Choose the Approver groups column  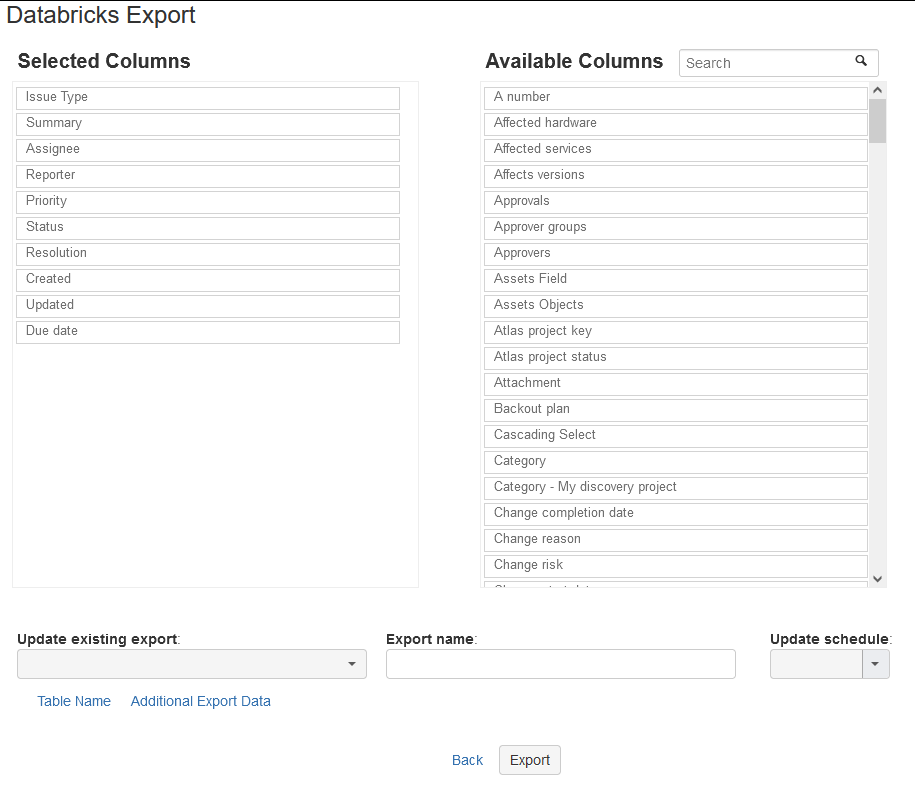(x=676, y=228)
